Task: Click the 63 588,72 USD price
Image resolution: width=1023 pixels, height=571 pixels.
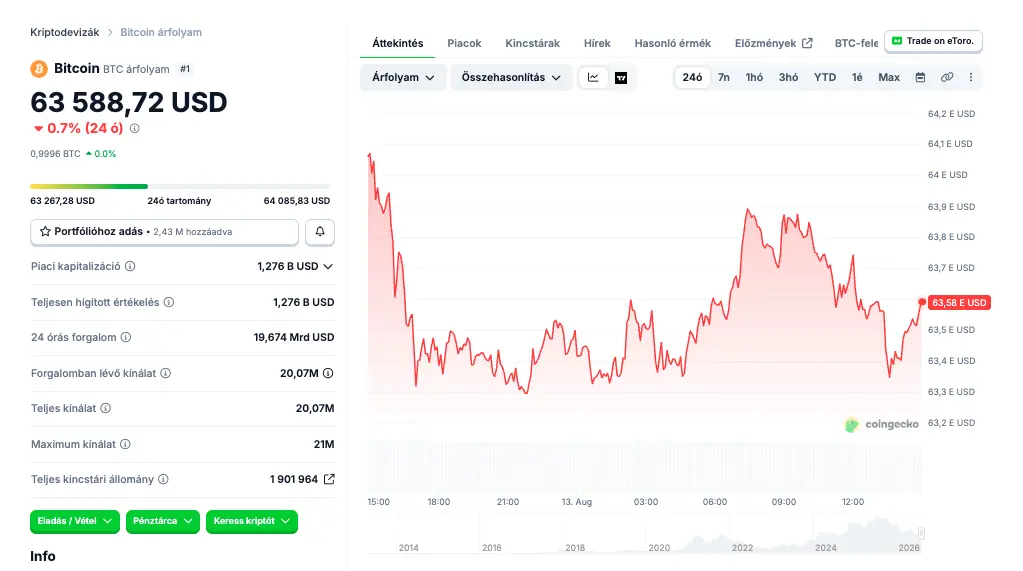Action: point(129,102)
